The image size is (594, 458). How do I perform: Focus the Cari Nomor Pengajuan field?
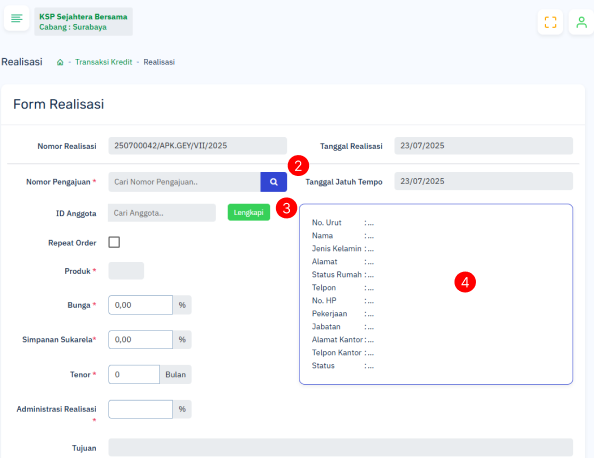pyautogui.click(x=184, y=182)
